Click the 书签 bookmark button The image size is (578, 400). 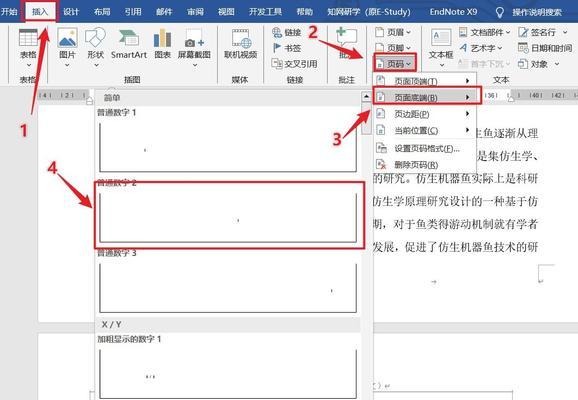pyautogui.click(x=287, y=48)
